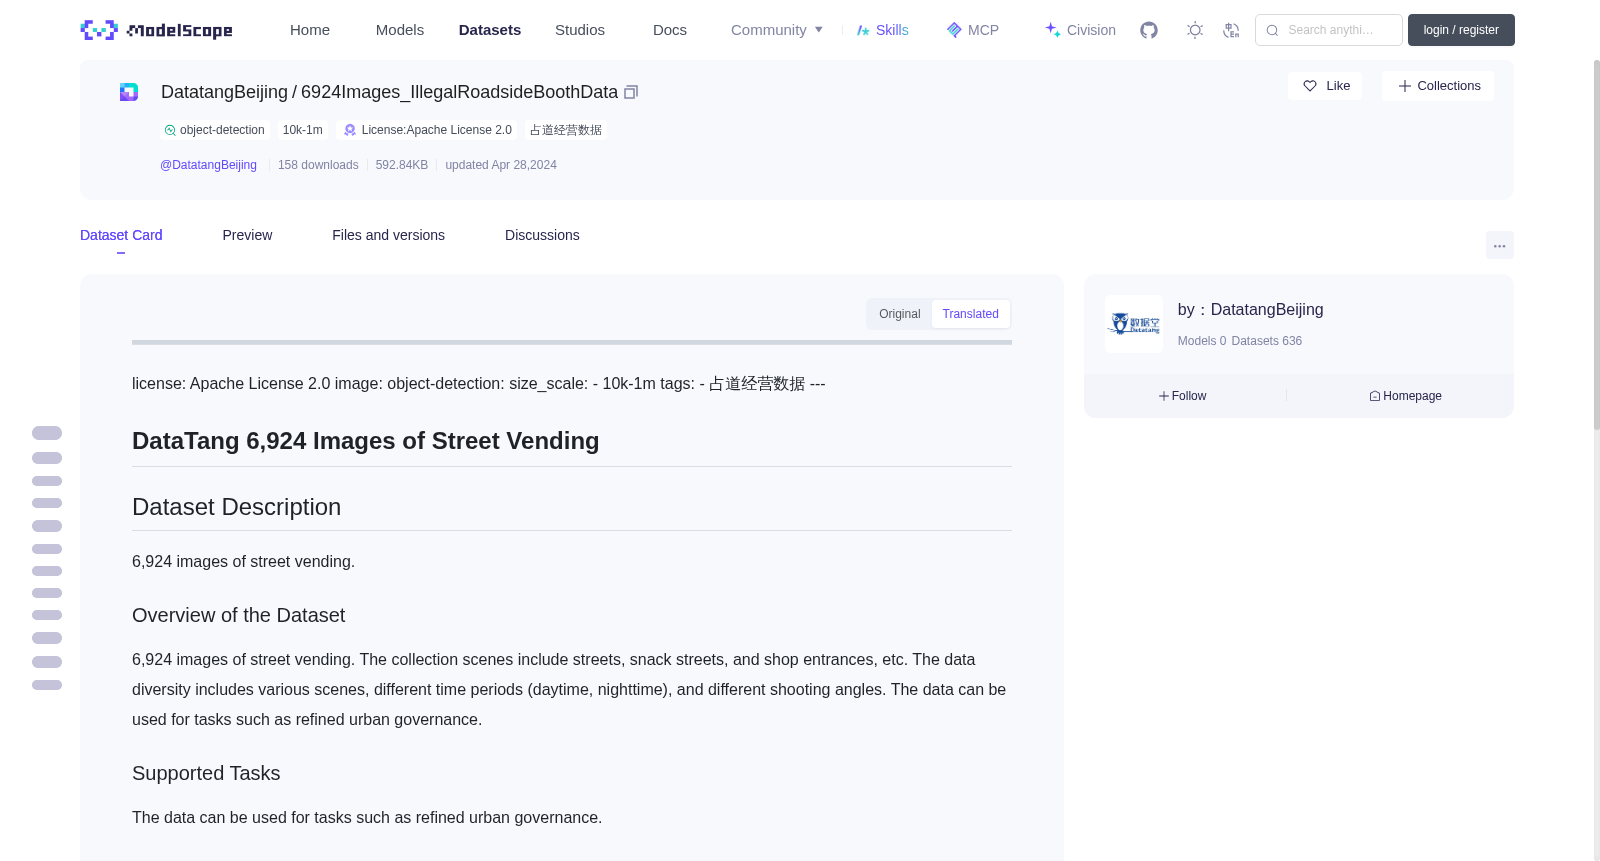This screenshot has height=861, width=1600.
Task: Select the Dataset Card tab
Action: click(x=121, y=235)
